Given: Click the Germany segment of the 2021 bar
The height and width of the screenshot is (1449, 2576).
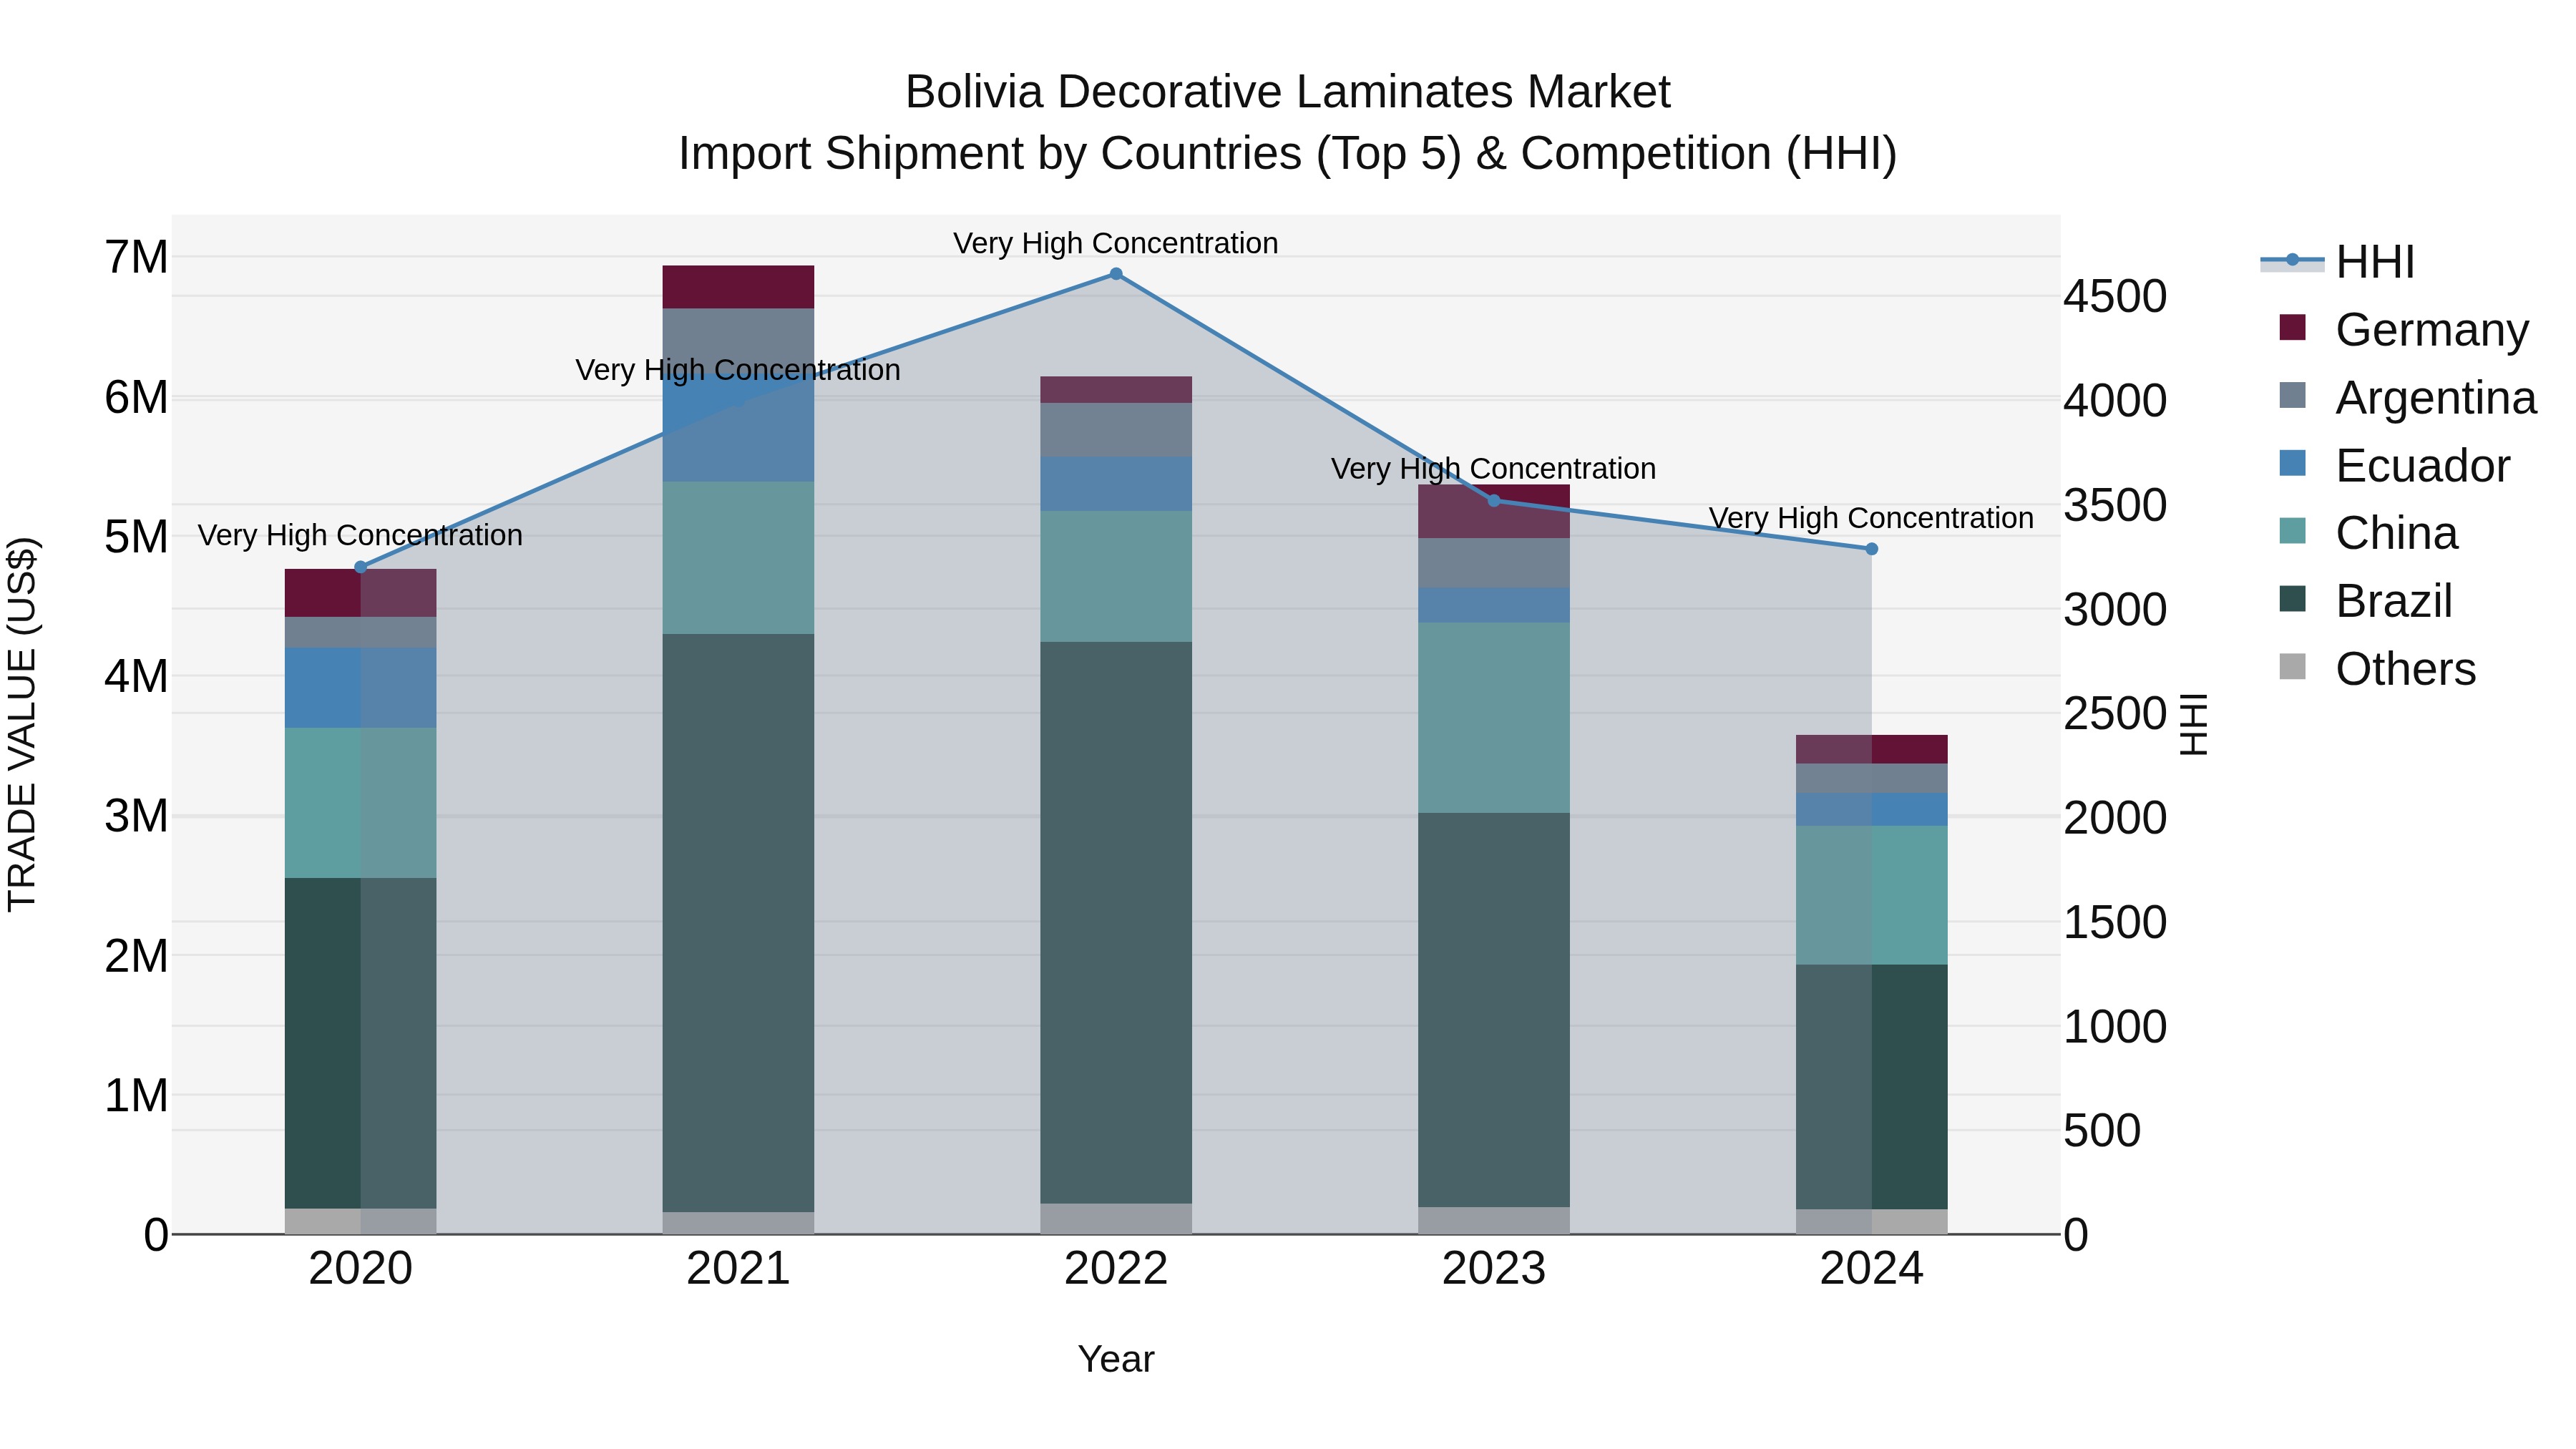Looking at the screenshot, I should click(738, 287).
